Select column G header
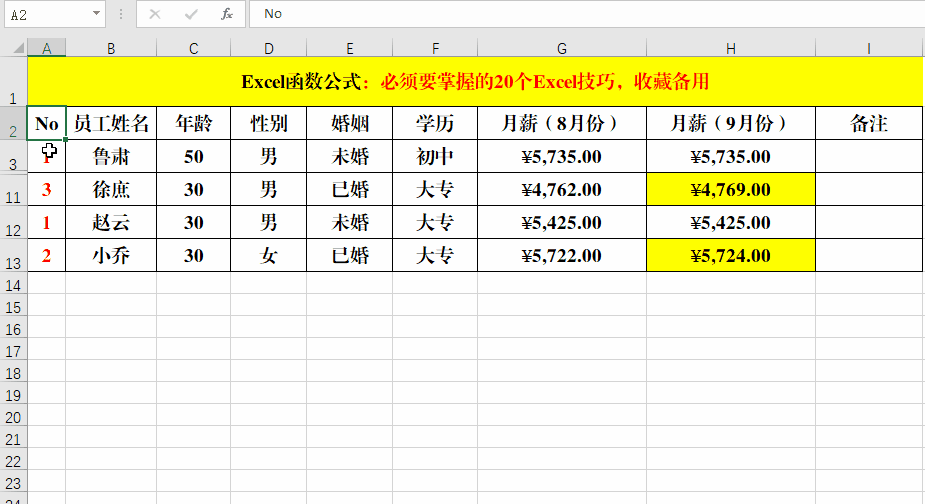The image size is (925, 504). click(562, 48)
